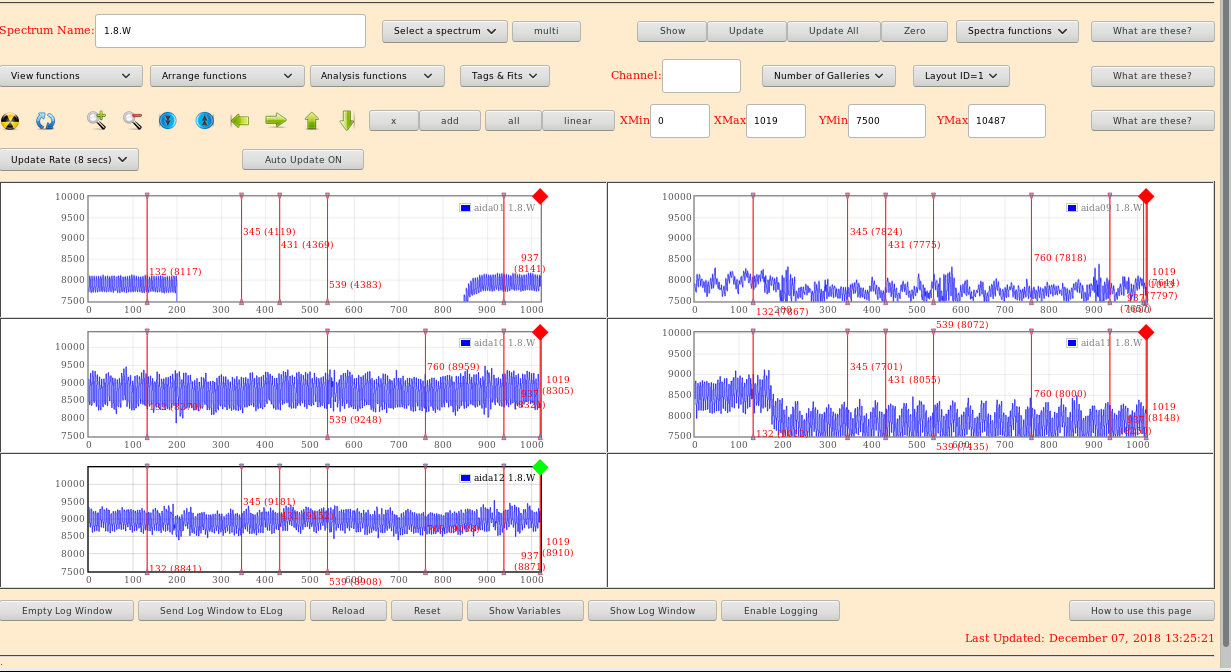Screen dimensions: 1231x672
Task: Open the View functions menu
Action: coord(70,76)
